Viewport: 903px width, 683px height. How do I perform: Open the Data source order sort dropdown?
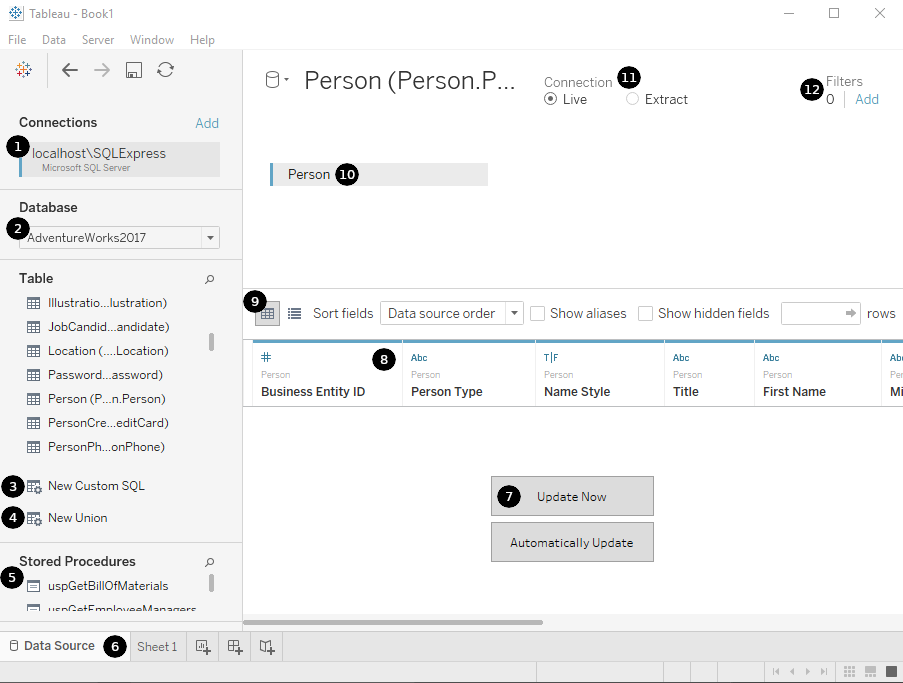pyautogui.click(x=514, y=313)
